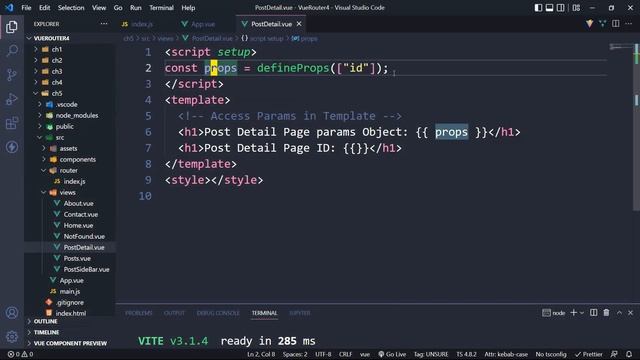Click the split editor right icon

point(616,24)
